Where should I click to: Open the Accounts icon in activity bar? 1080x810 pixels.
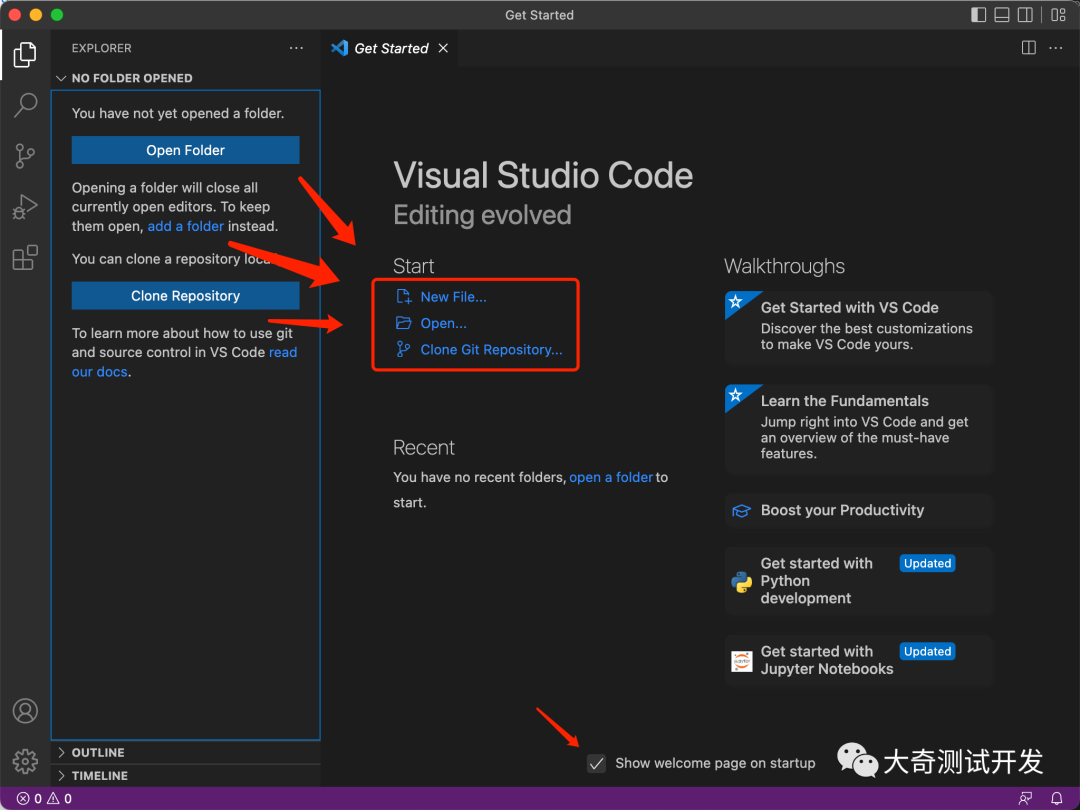point(25,711)
